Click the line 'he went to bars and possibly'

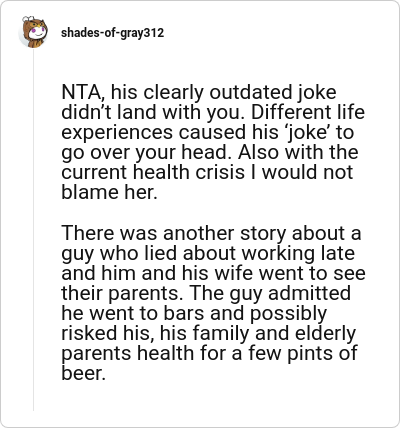(x=194, y=314)
